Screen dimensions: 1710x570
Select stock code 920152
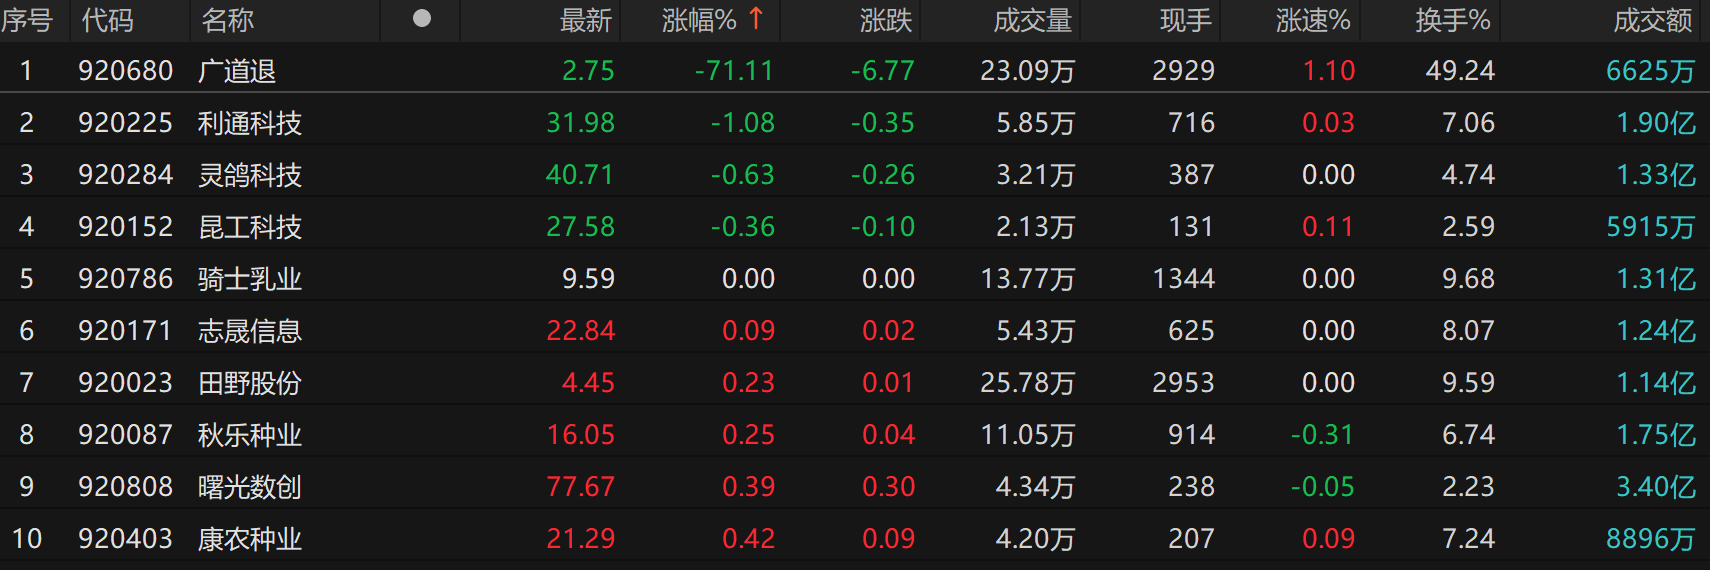tap(126, 227)
